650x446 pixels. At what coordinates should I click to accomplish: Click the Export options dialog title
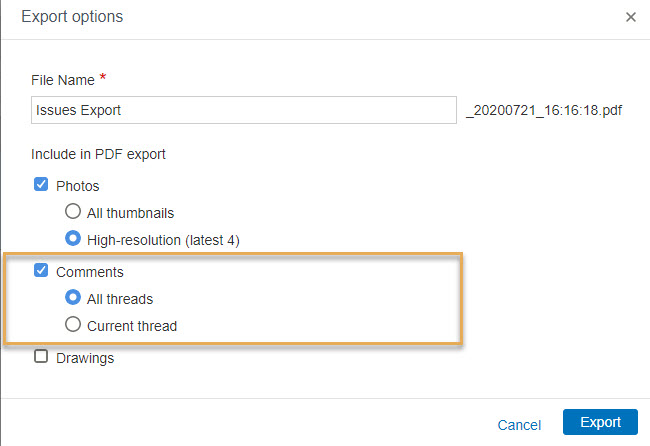point(72,17)
